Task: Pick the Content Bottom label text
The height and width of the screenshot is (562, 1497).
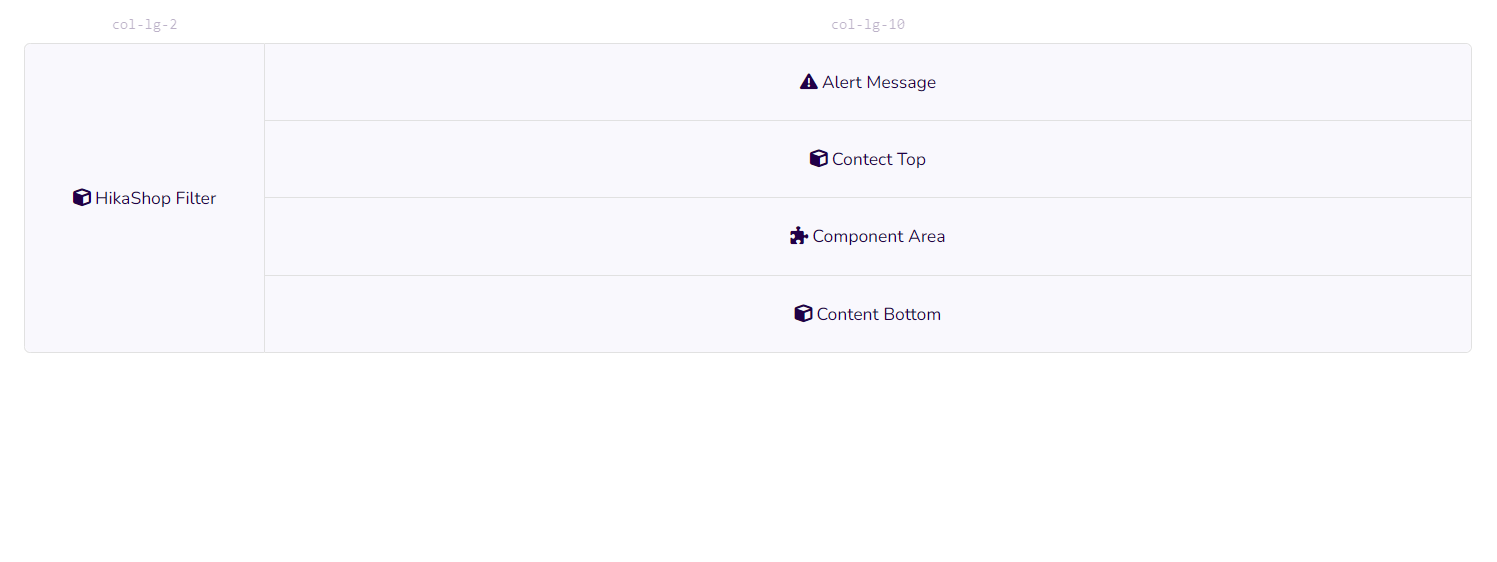Action: [879, 314]
